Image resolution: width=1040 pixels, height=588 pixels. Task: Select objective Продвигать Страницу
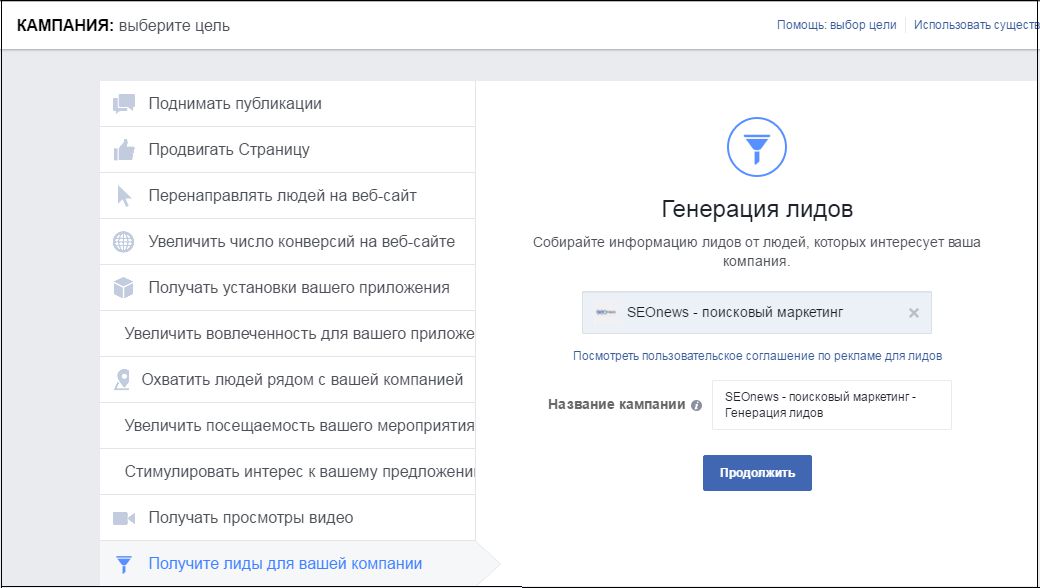[288, 150]
